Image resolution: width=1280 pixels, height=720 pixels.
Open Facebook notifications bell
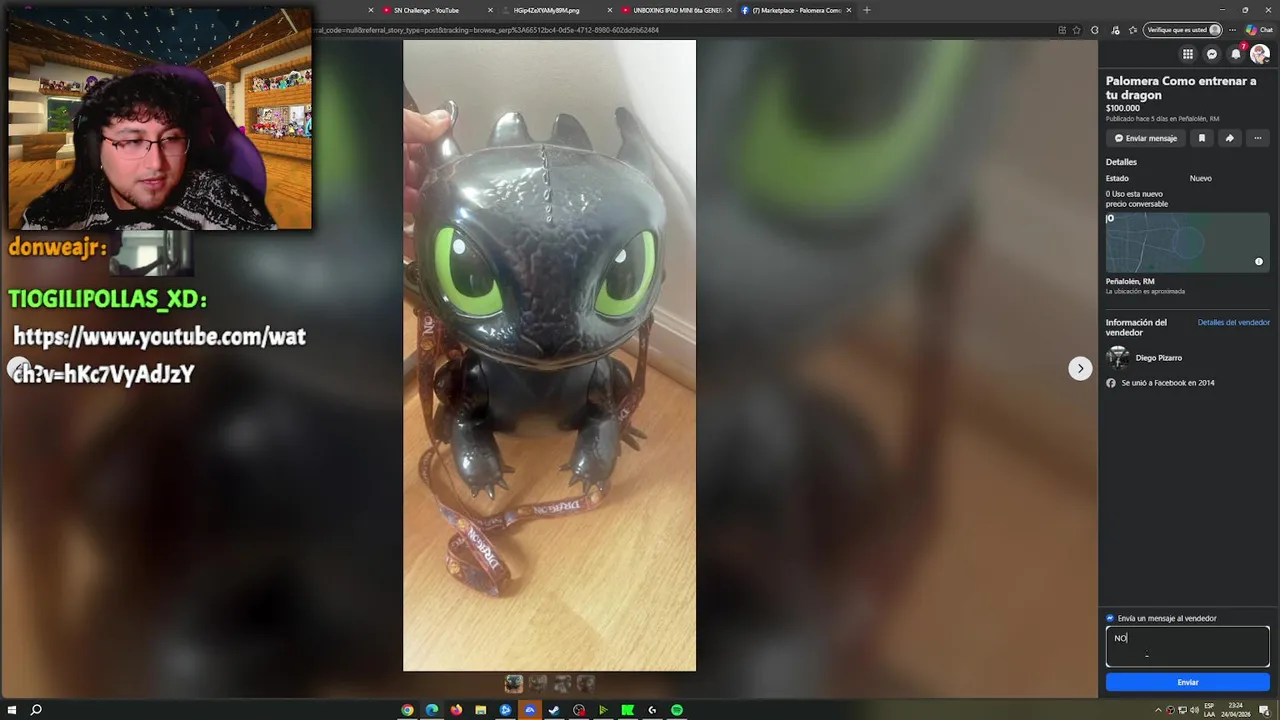pos(1236,54)
